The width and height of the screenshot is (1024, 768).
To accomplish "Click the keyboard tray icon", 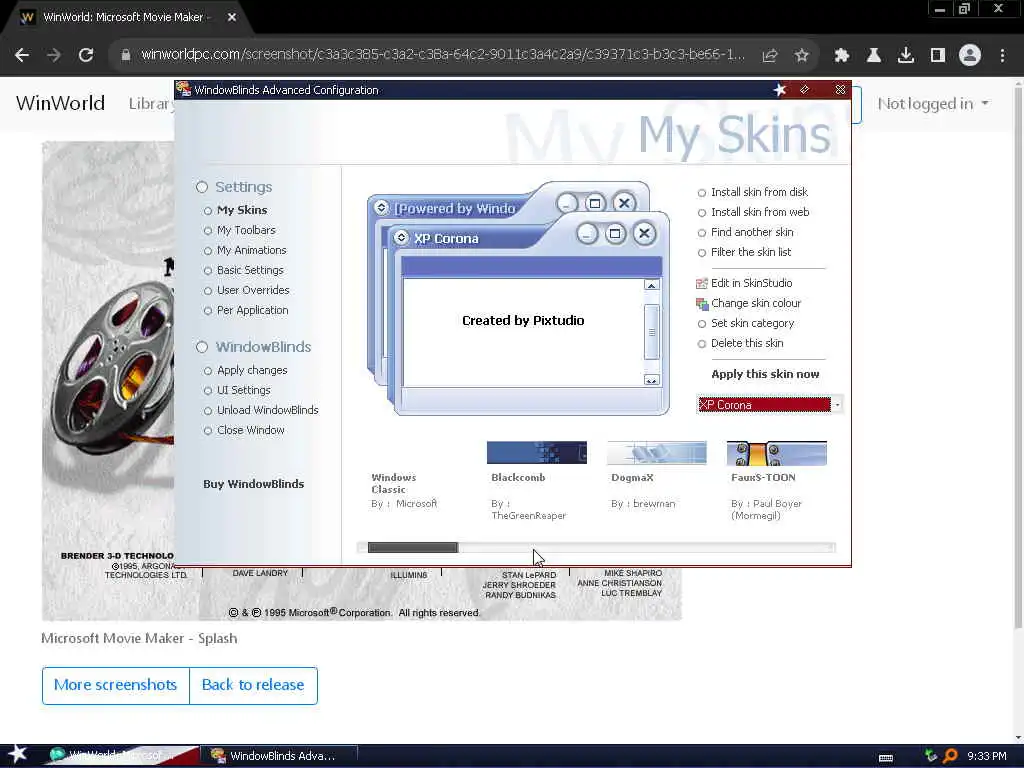I will click(886, 758).
